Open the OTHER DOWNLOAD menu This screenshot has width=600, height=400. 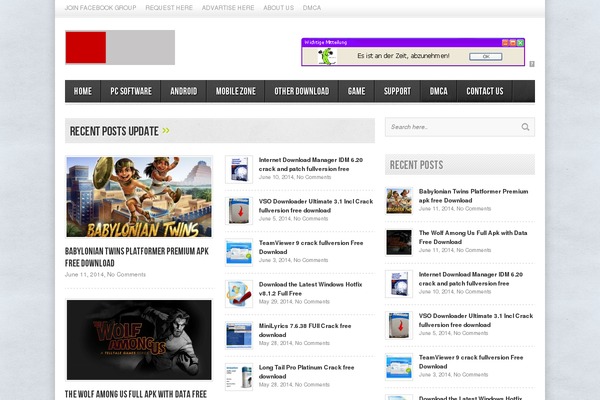(302, 91)
